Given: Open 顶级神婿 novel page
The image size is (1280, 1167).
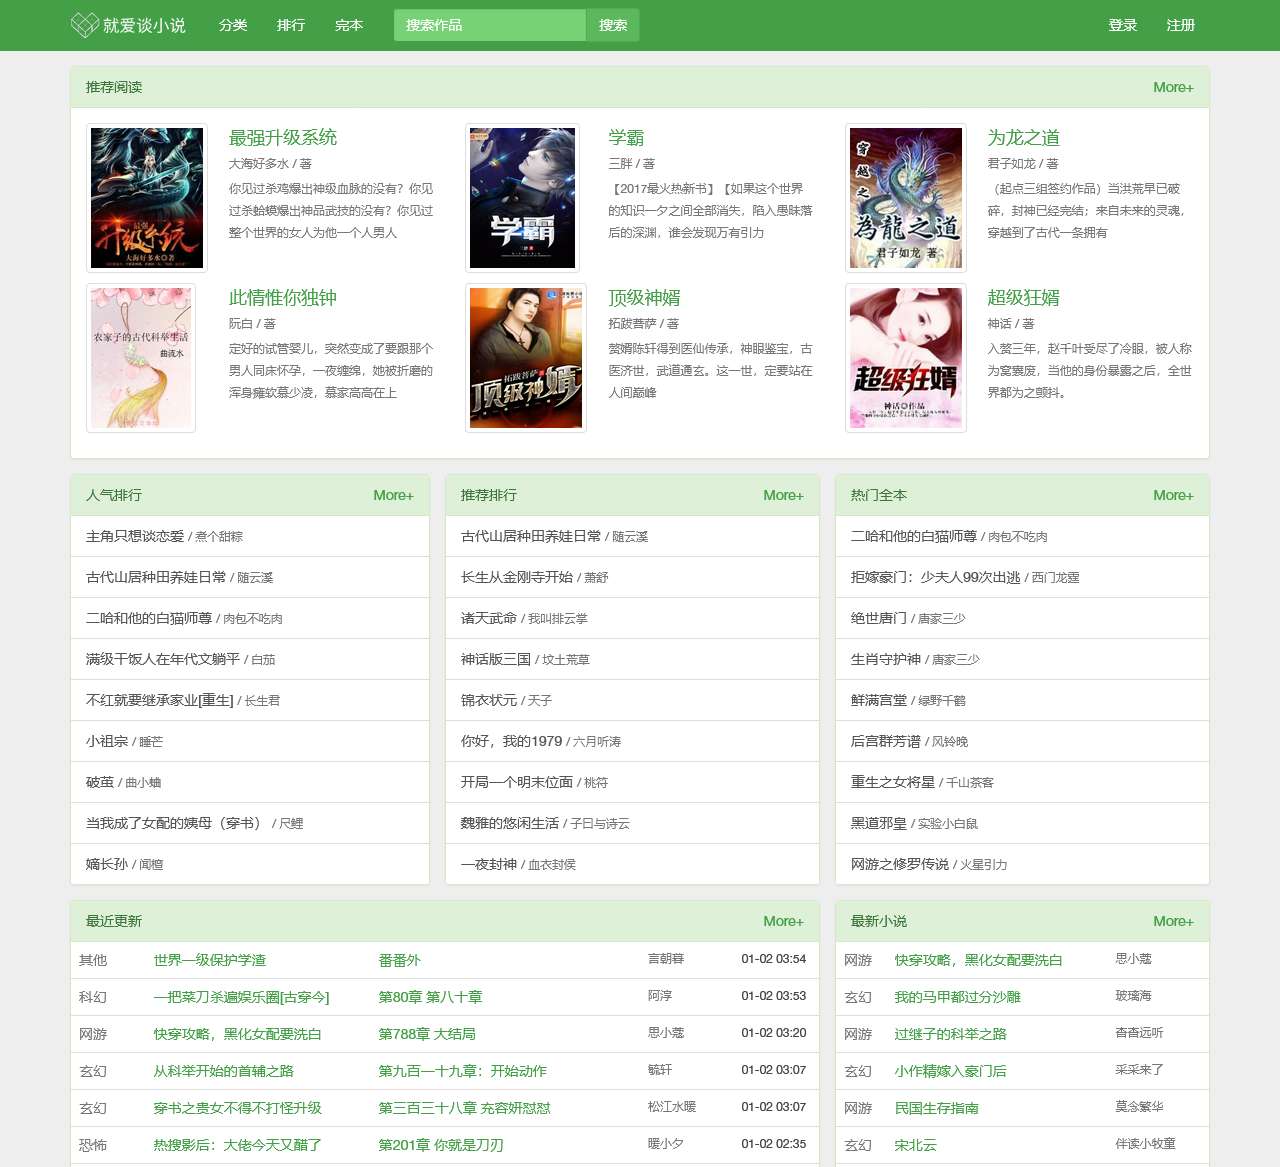Looking at the screenshot, I should (644, 297).
